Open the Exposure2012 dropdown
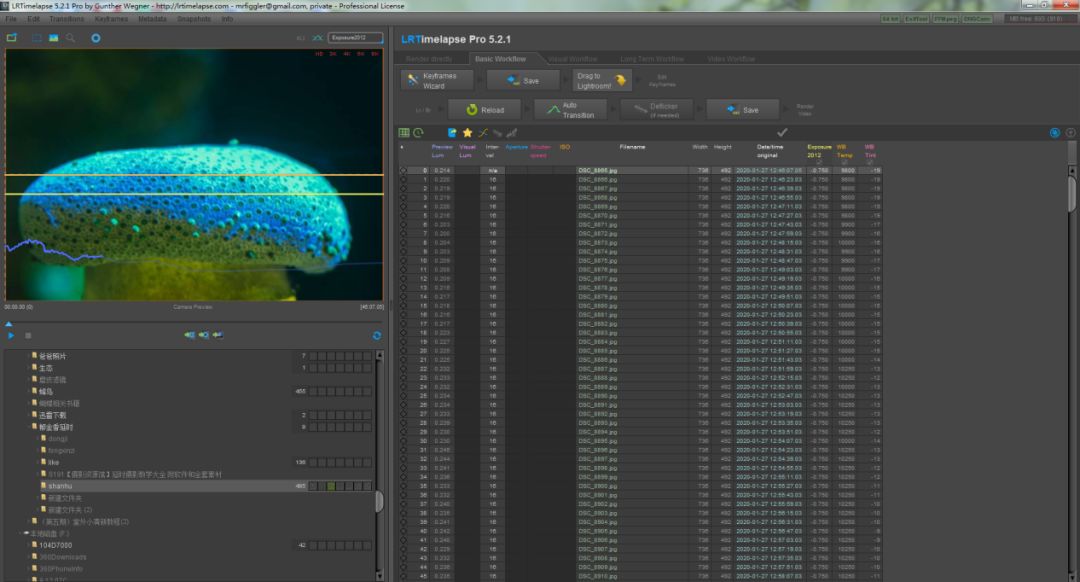Screen dimensions: 1080x582 [355, 38]
